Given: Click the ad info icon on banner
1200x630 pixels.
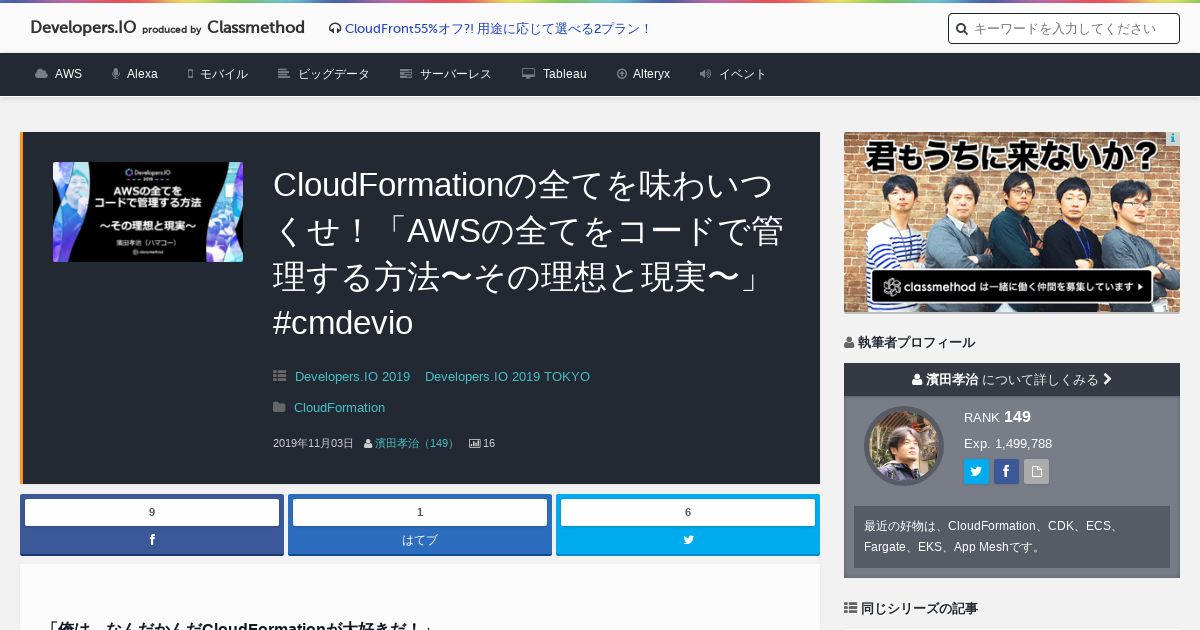Looking at the screenshot, I should pos(1173,138).
